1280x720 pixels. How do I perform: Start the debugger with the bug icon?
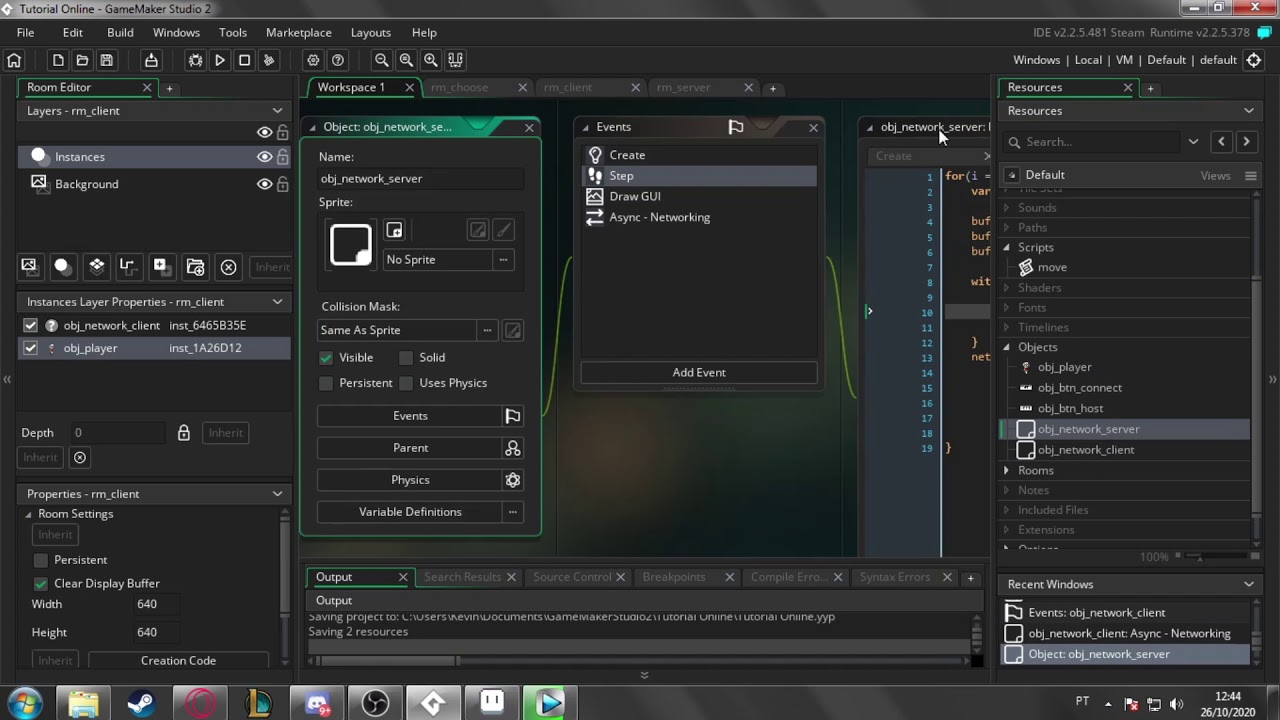coord(195,60)
